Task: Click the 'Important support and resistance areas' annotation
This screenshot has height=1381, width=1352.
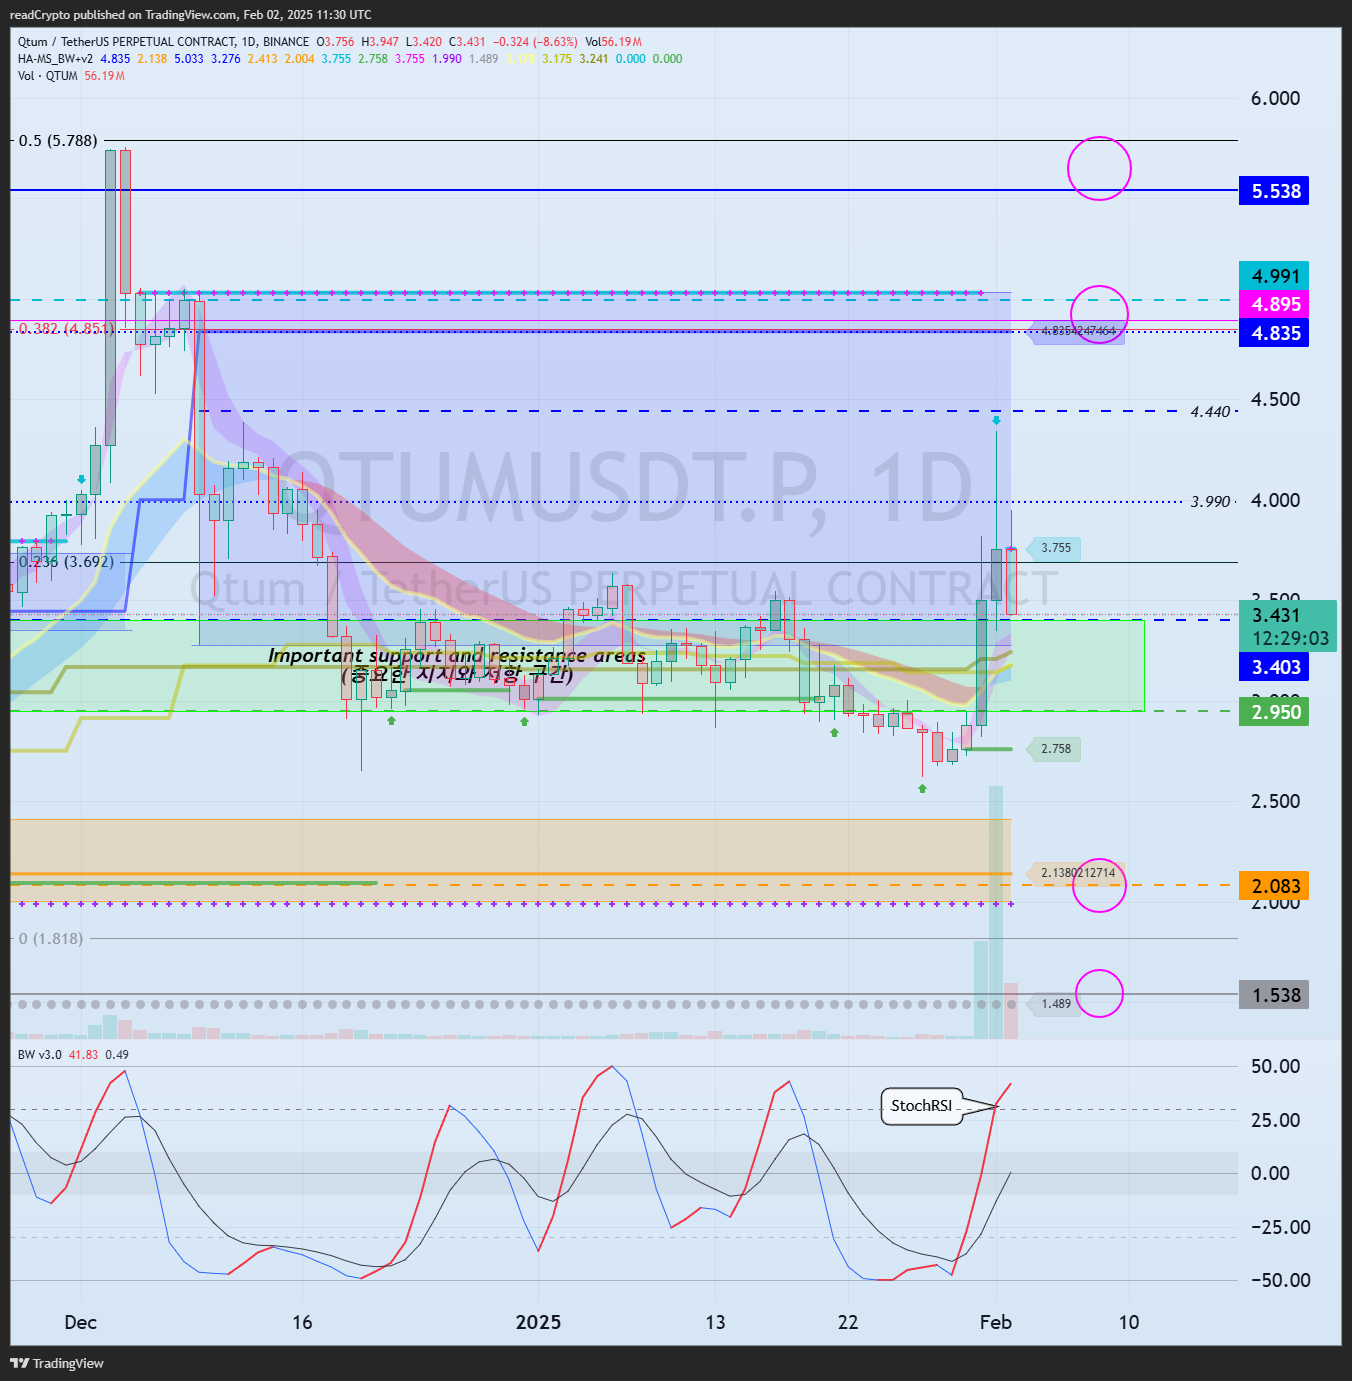Action: 457,656
